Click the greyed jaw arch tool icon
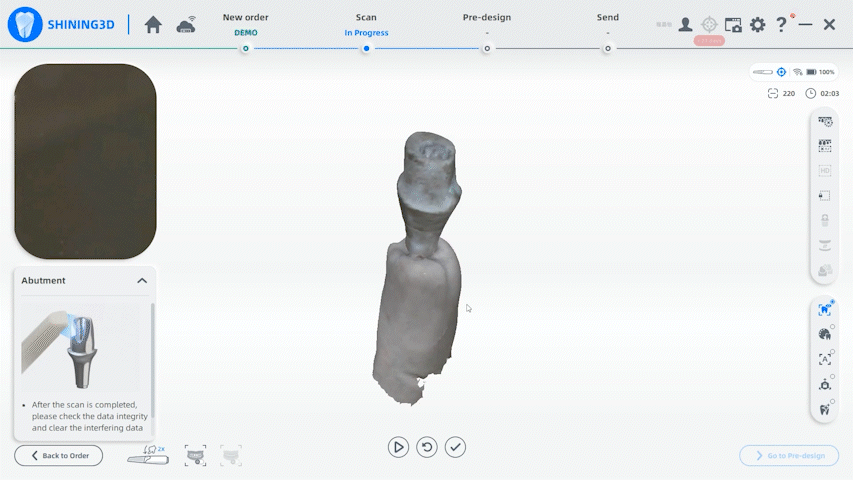This screenshot has height=480, width=854. point(825,246)
